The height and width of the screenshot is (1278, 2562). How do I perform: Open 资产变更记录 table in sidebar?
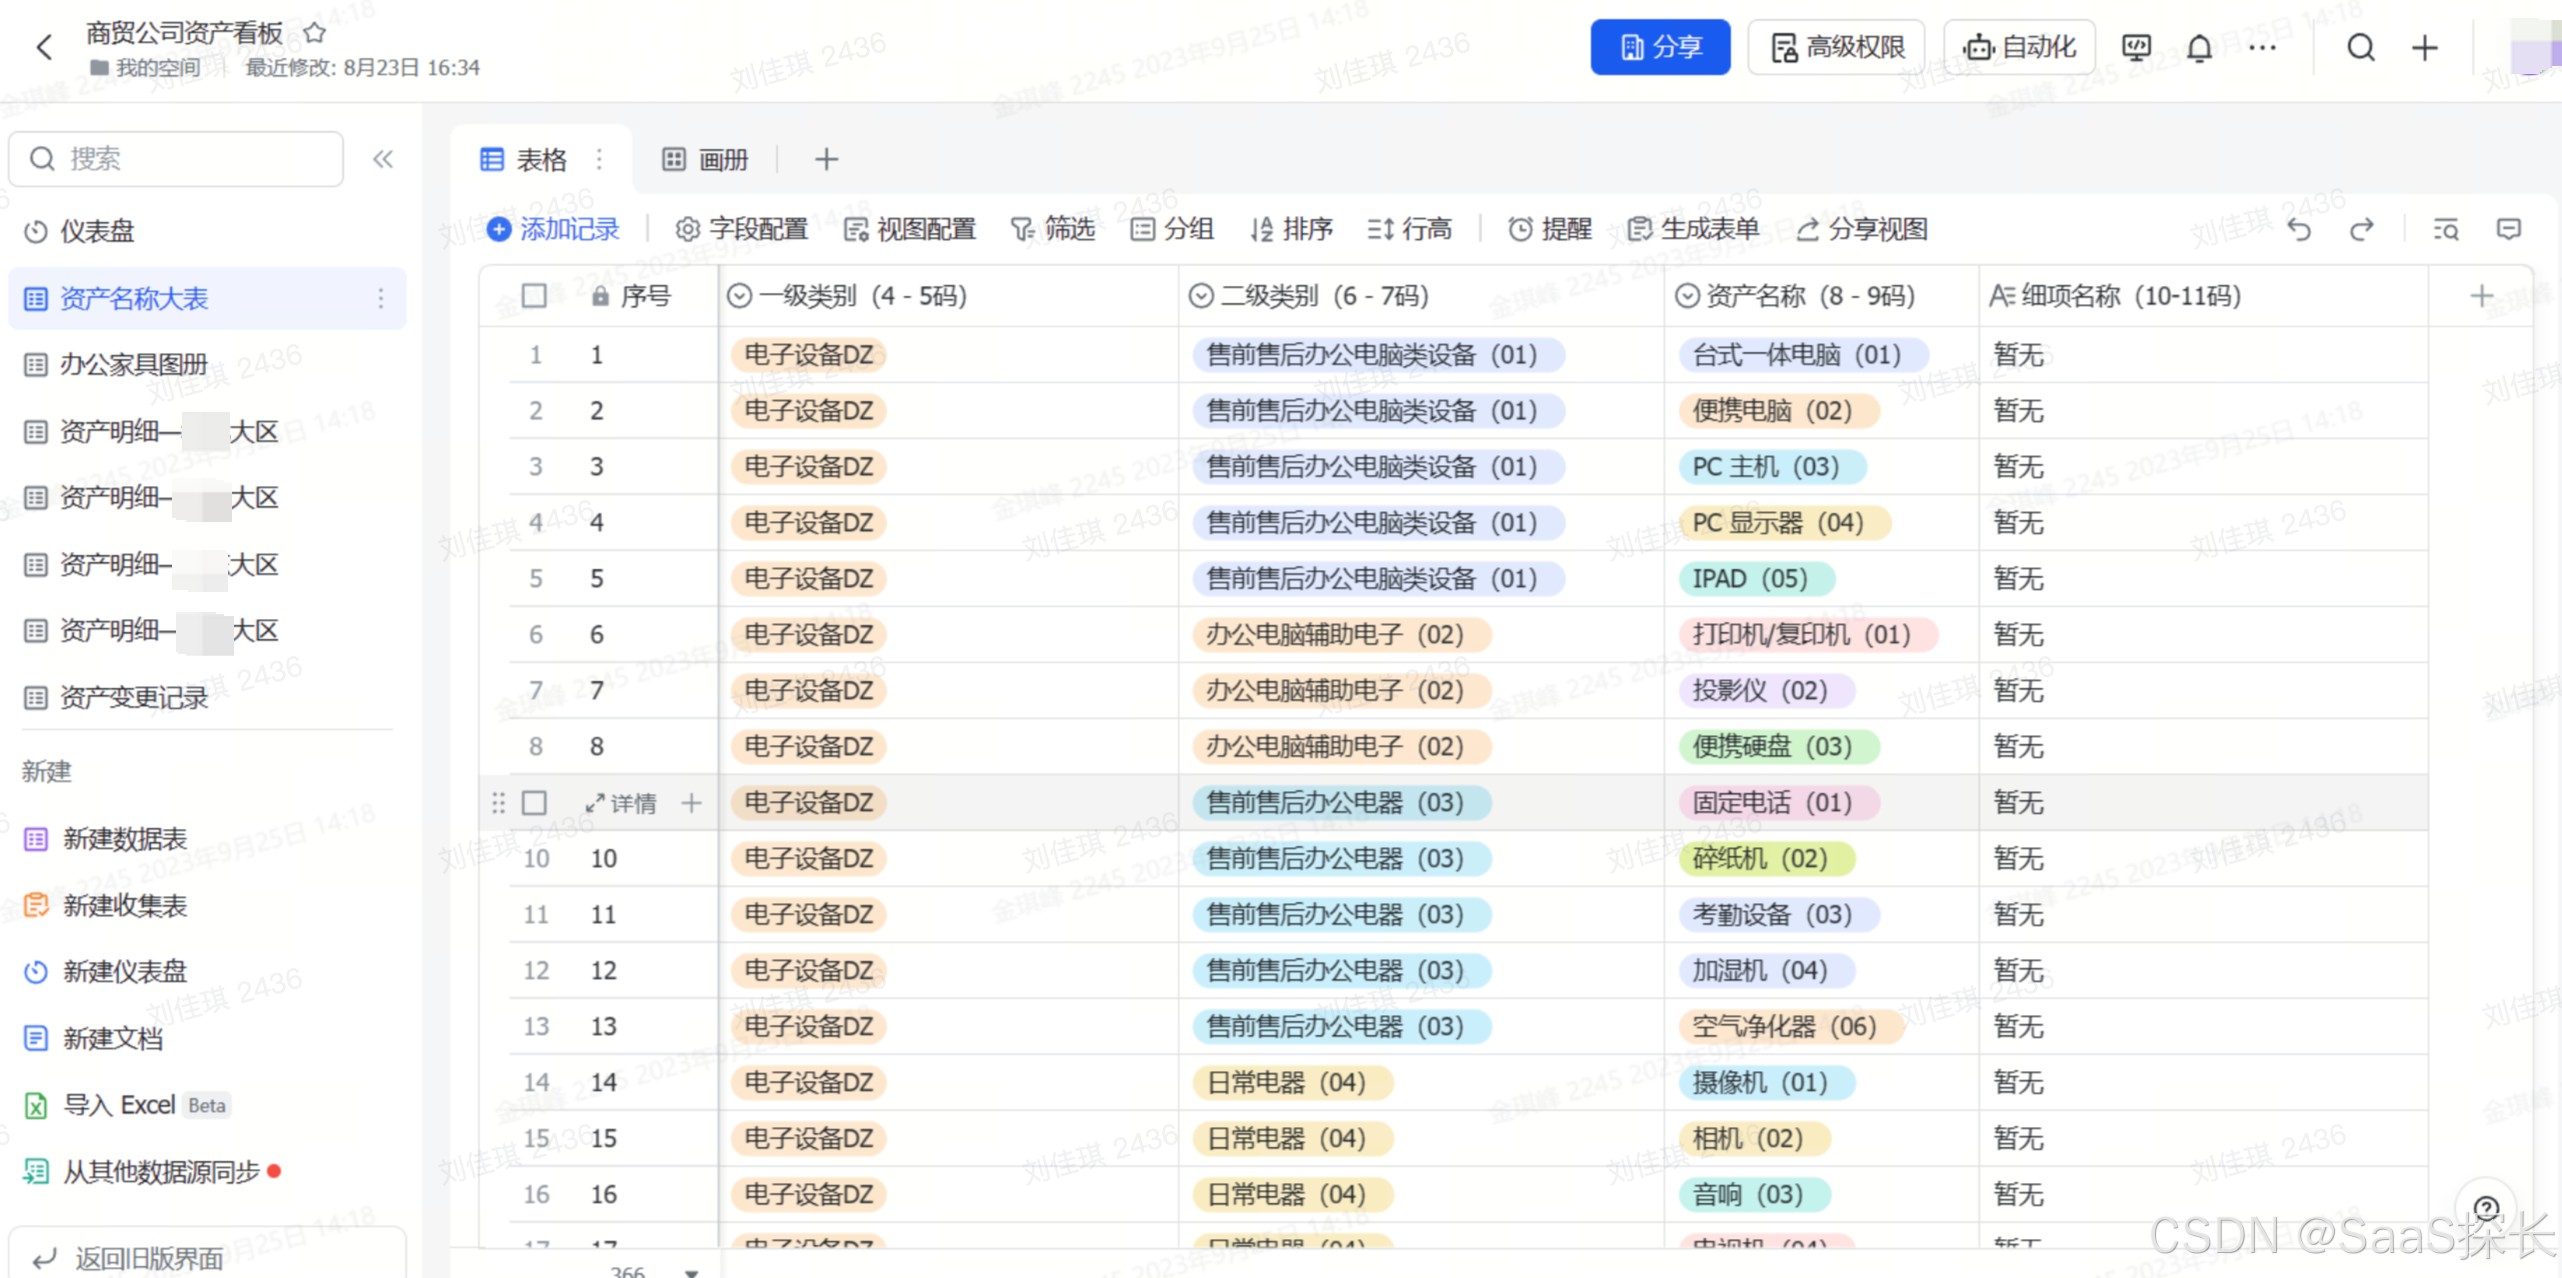(x=133, y=697)
